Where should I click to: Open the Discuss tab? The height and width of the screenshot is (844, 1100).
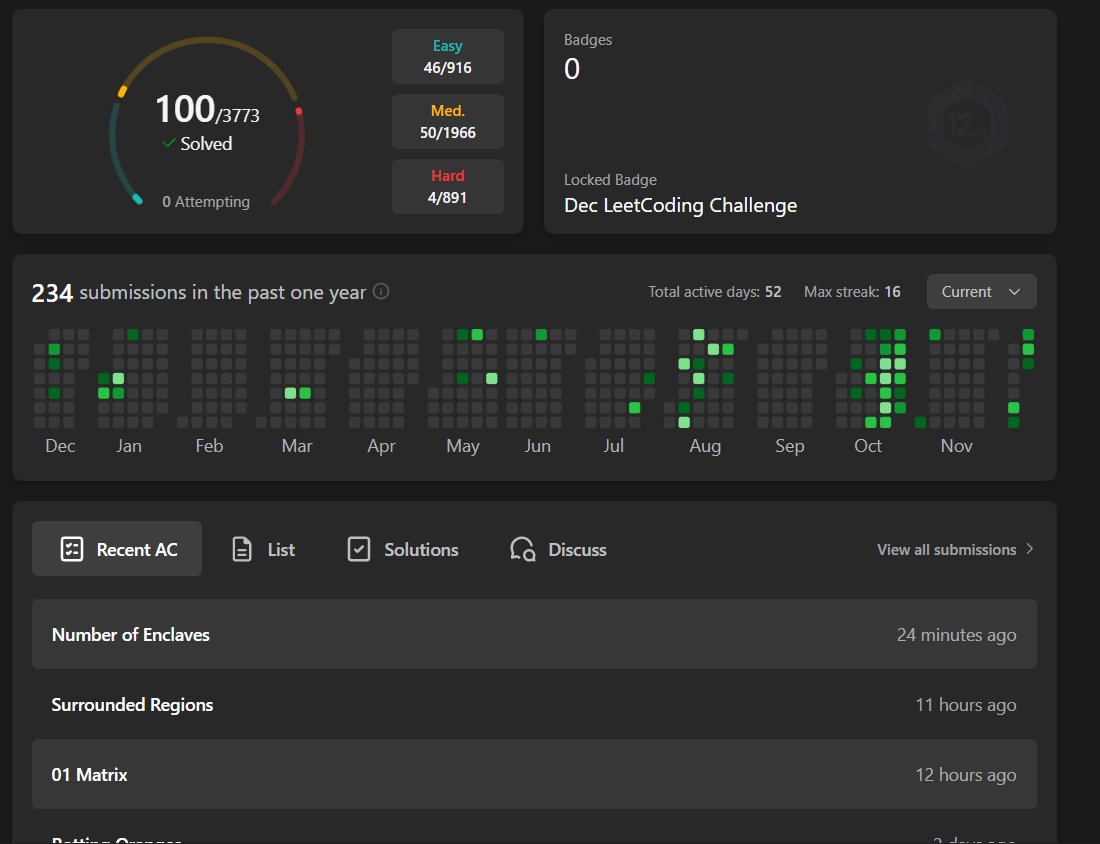point(558,549)
